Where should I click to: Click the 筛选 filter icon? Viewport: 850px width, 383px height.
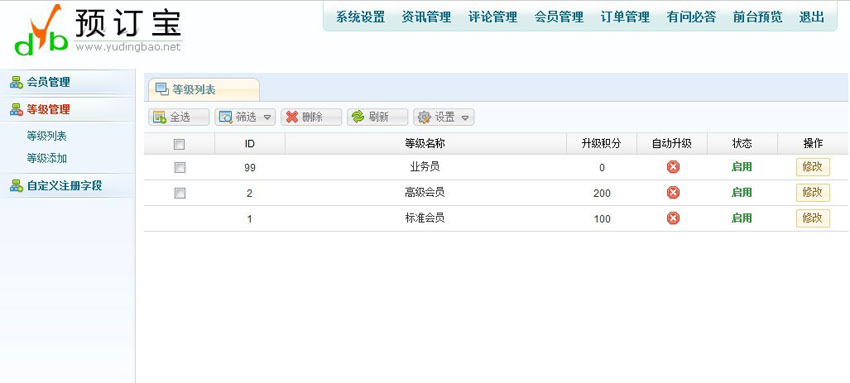coord(226,118)
